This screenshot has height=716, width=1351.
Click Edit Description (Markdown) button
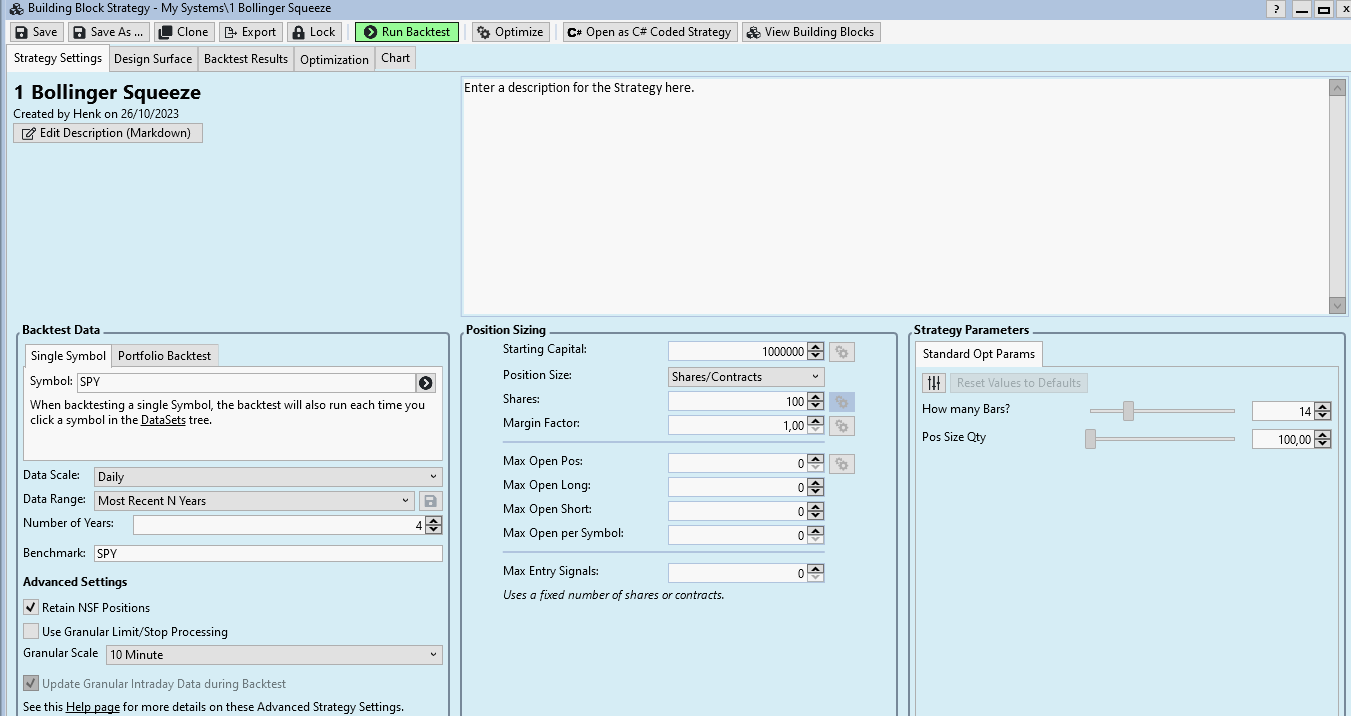pos(108,133)
